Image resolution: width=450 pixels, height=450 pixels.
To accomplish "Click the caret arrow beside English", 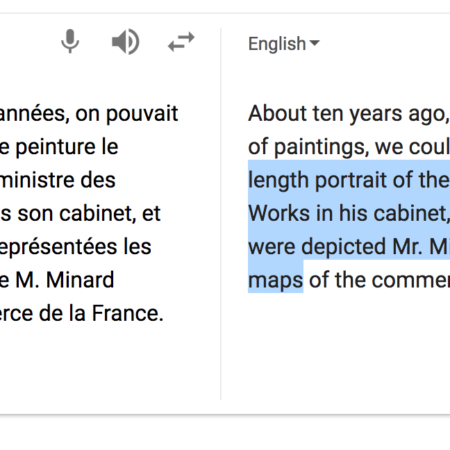I will coord(314,43).
